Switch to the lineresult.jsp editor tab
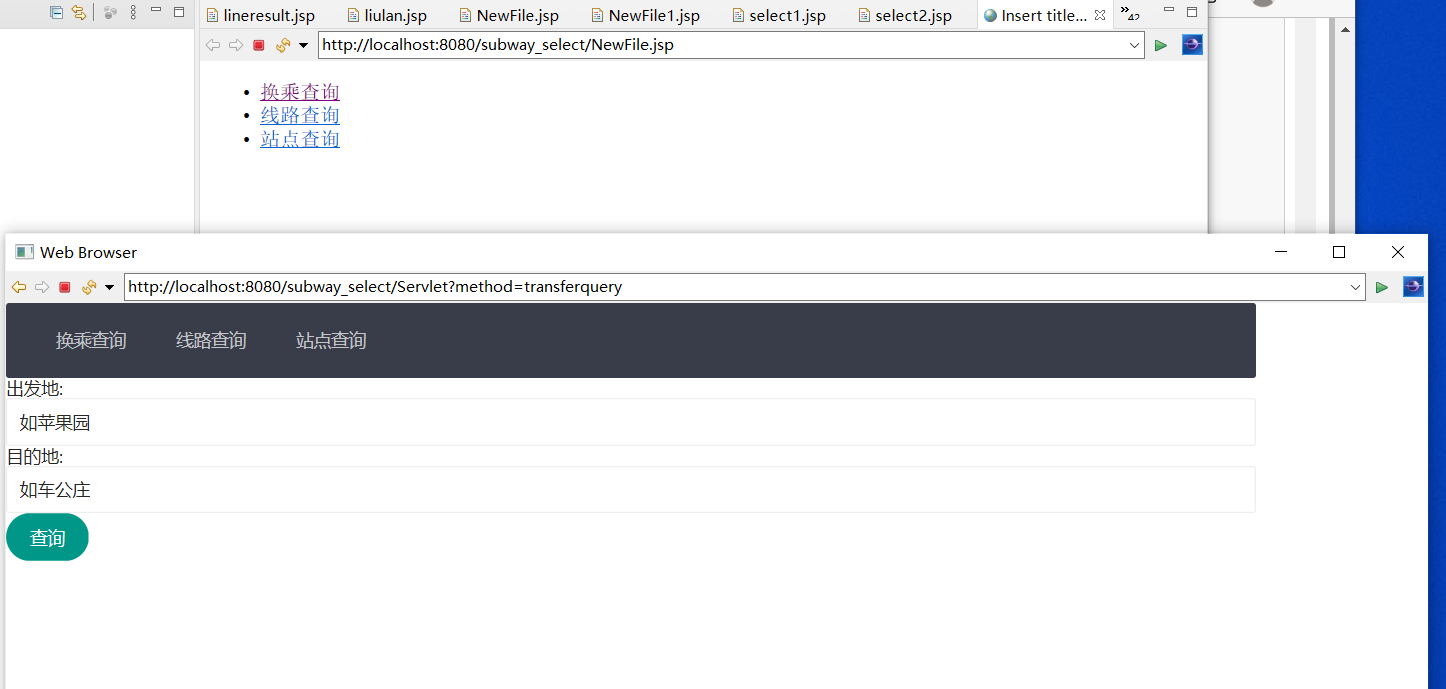Screen dimensions: 1446x689 [x=260, y=15]
